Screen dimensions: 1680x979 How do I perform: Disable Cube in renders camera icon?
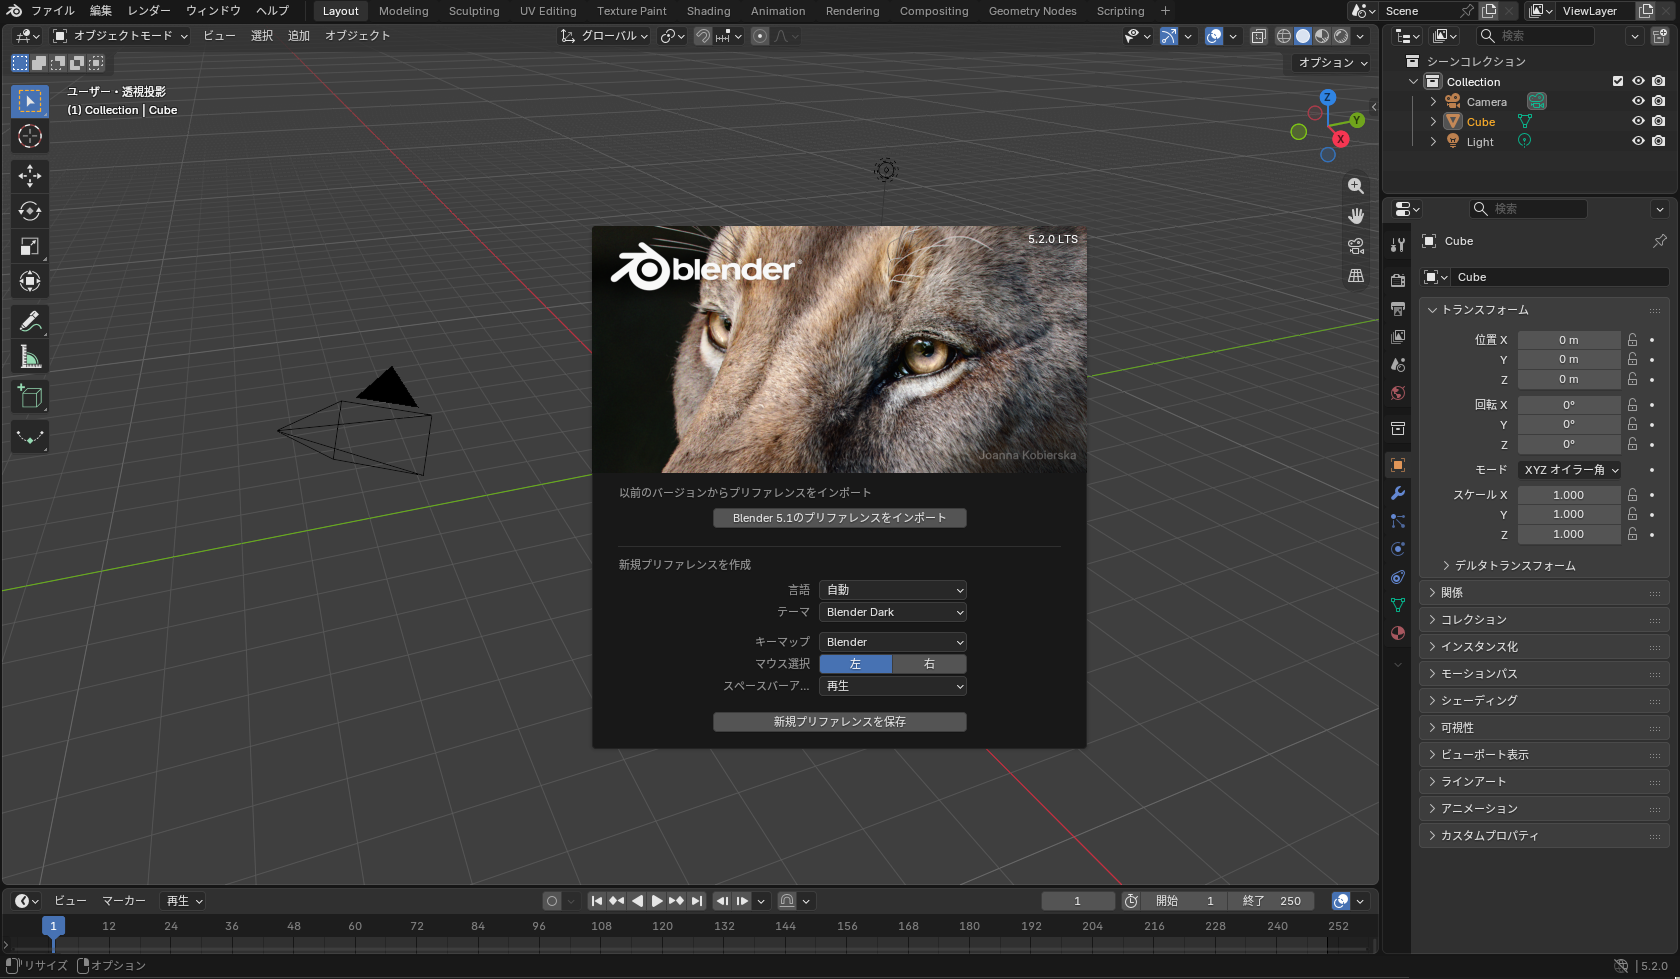click(x=1659, y=121)
